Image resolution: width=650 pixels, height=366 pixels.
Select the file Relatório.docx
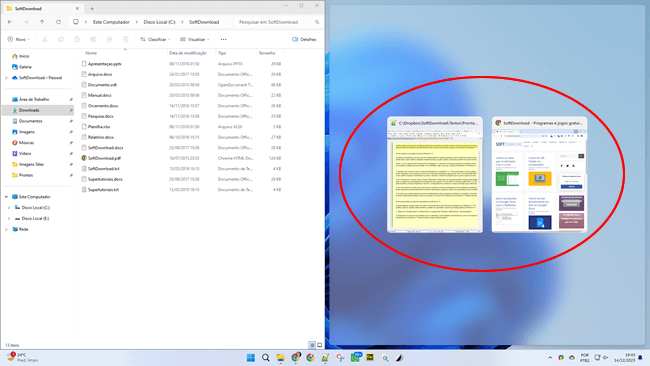click(x=101, y=137)
